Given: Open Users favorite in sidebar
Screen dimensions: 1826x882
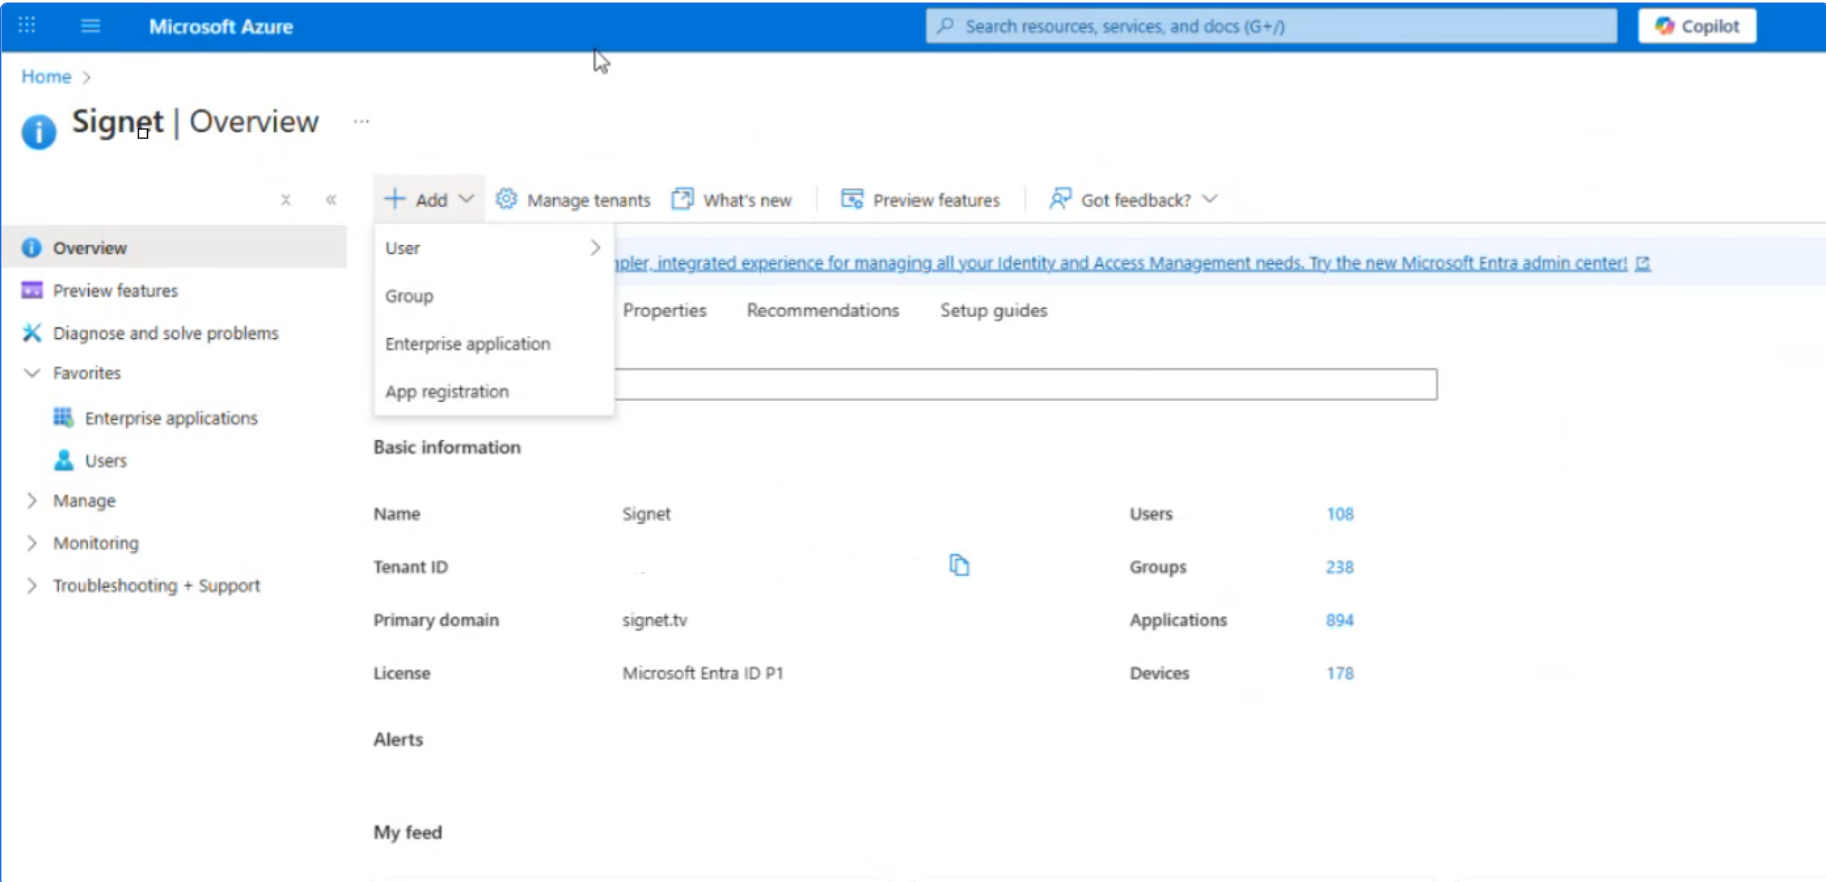Looking at the screenshot, I should tap(106, 461).
